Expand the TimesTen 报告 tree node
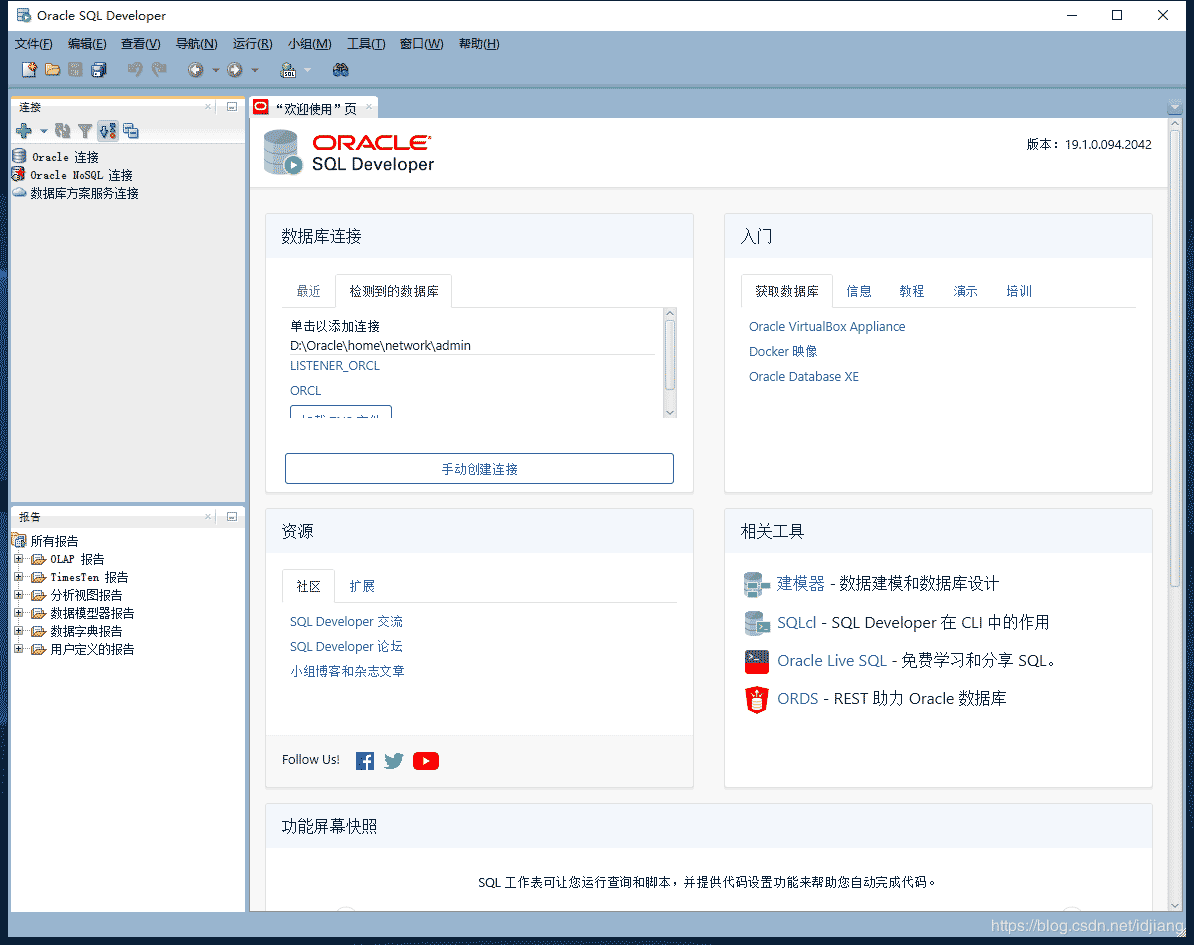The image size is (1194, 945). pyautogui.click(x=19, y=577)
